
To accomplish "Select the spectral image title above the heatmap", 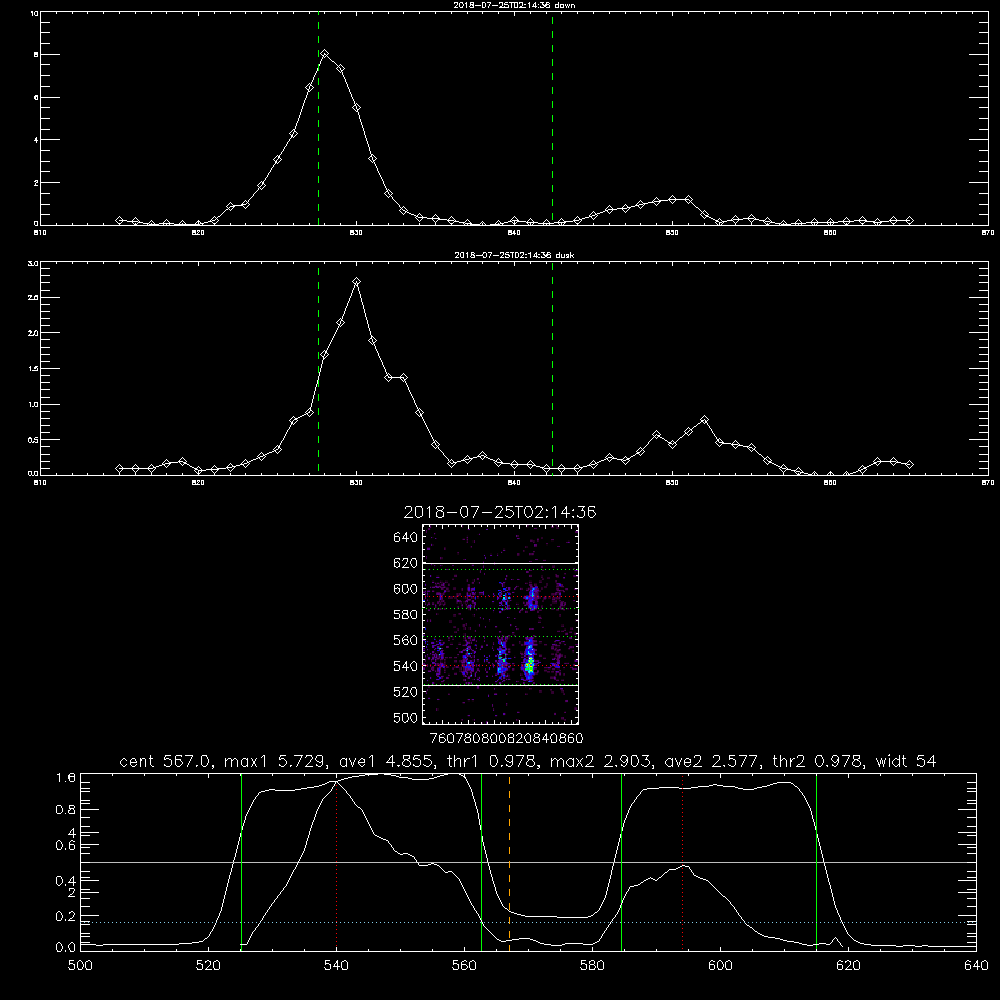I will [x=500, y=512].
